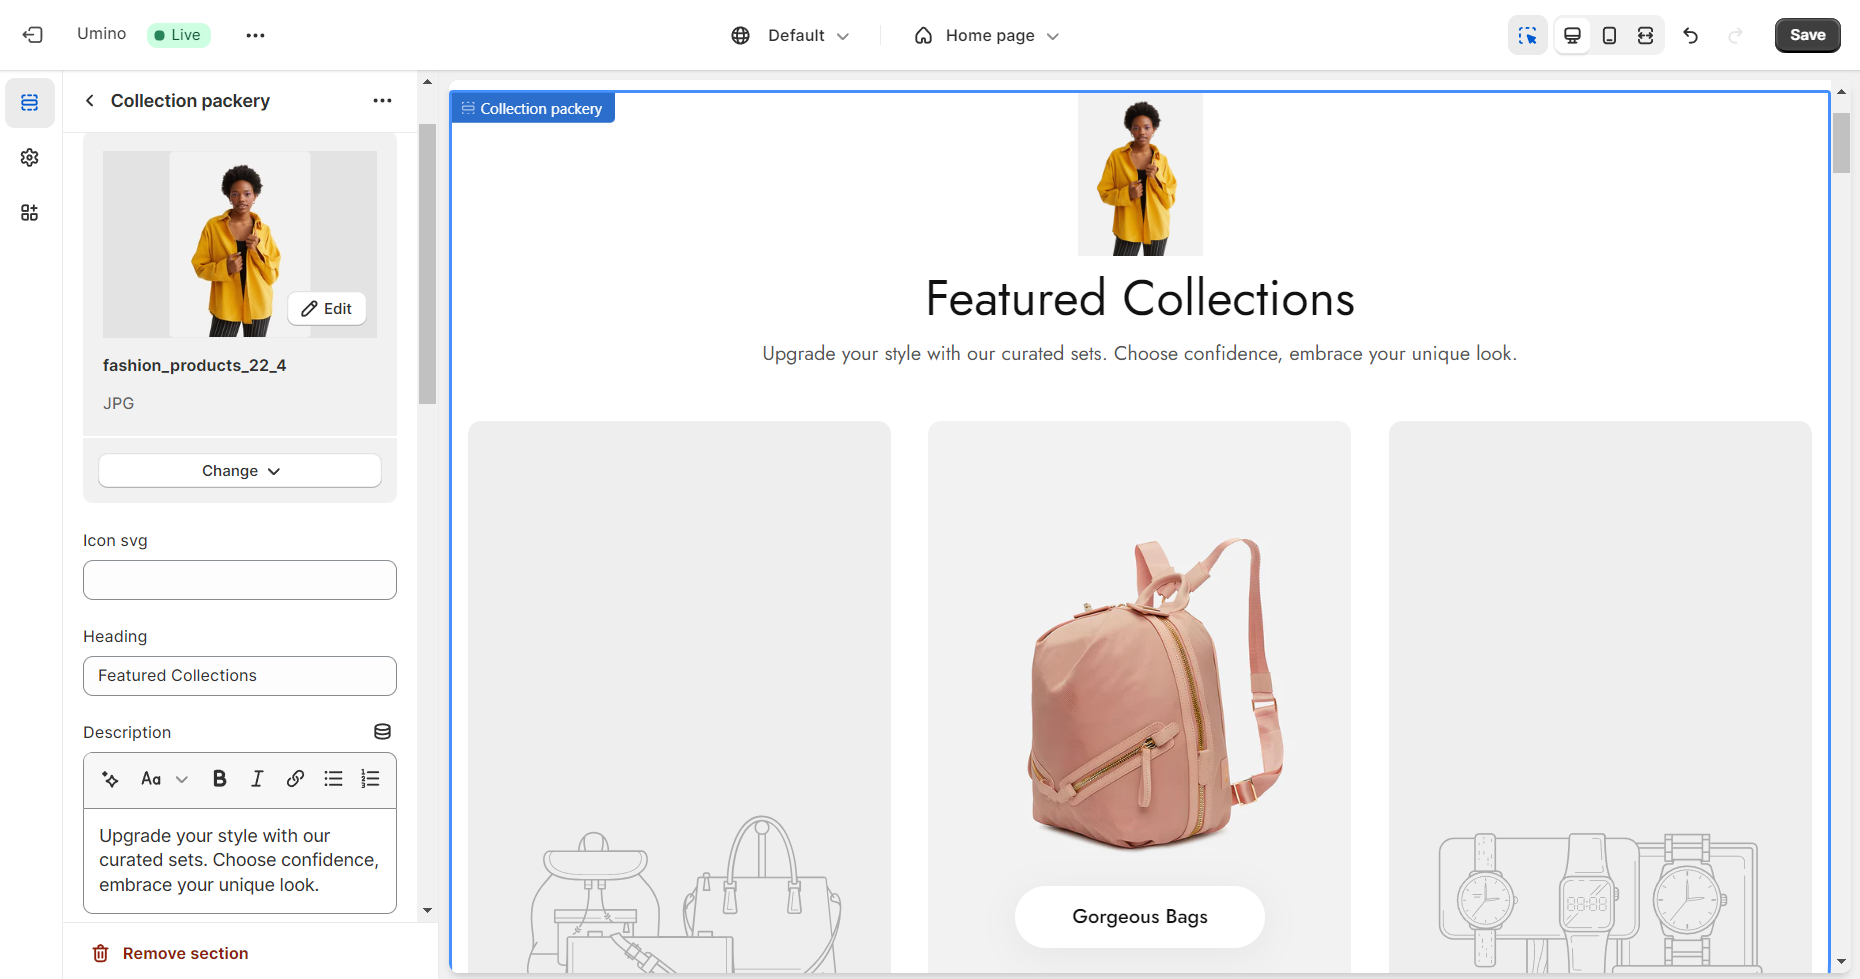Open Collection packery section options menu
1860x979 pixels.
click(x=382, y=101)
